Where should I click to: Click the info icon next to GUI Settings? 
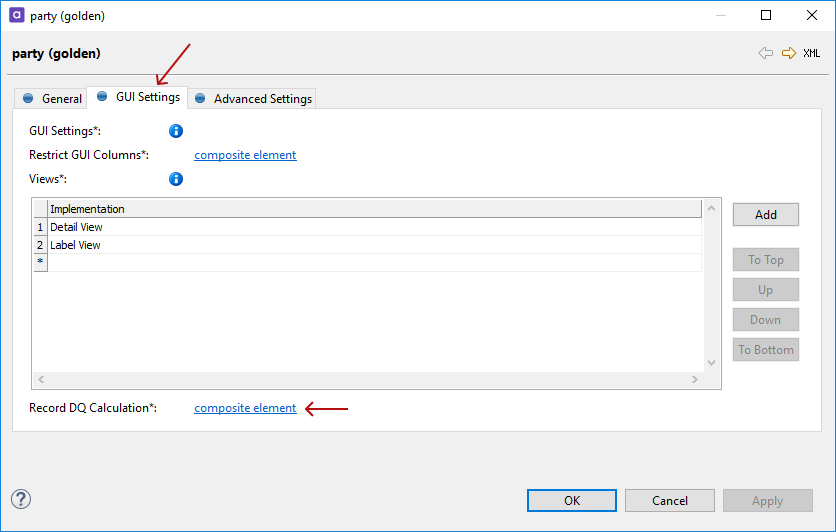176,131
